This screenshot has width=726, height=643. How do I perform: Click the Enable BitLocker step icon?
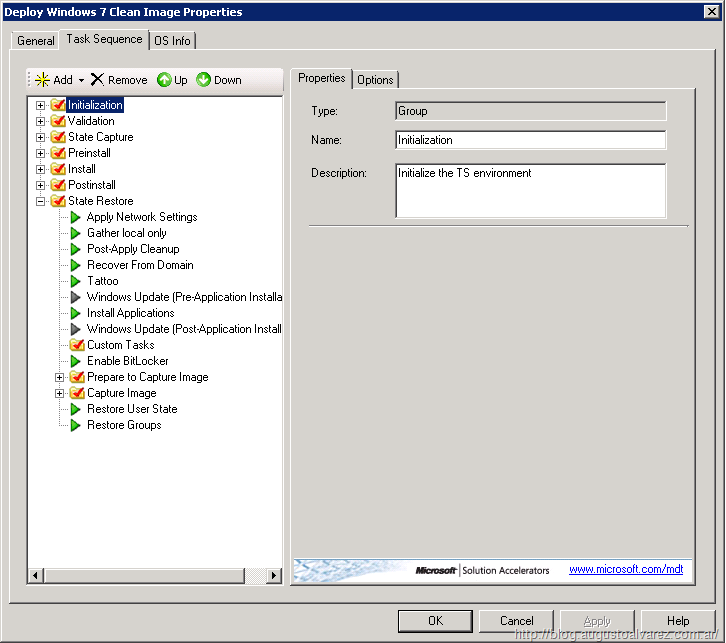click(x=76, y=361)
